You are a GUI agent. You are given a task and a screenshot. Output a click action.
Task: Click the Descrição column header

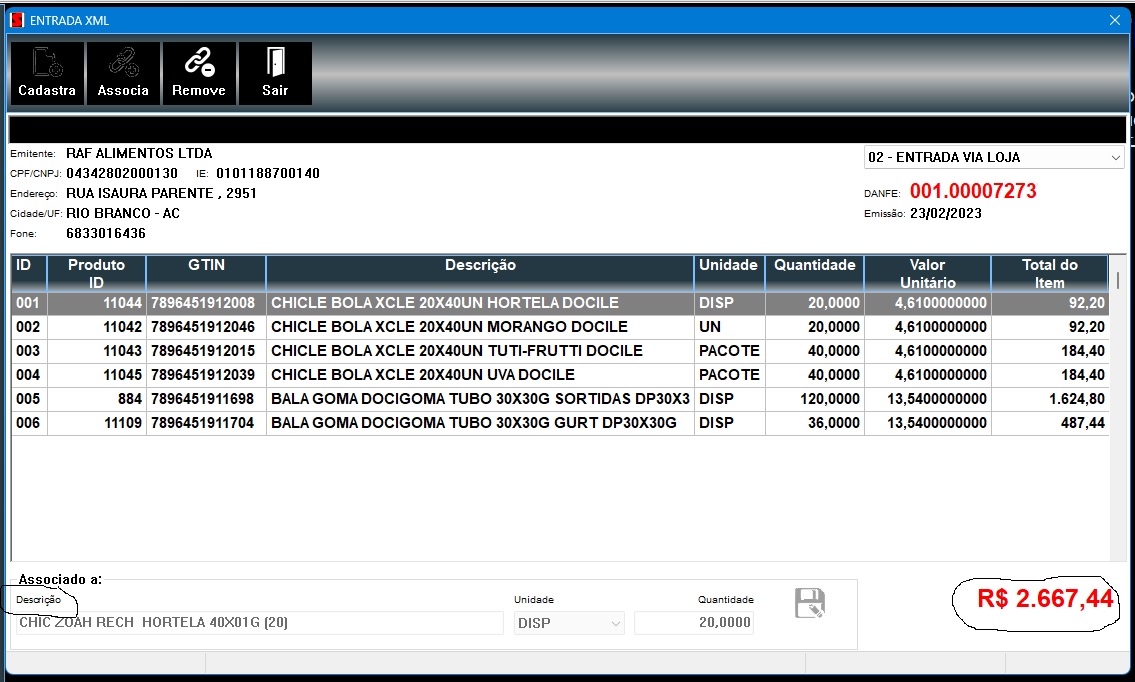(x=480, y=266)
